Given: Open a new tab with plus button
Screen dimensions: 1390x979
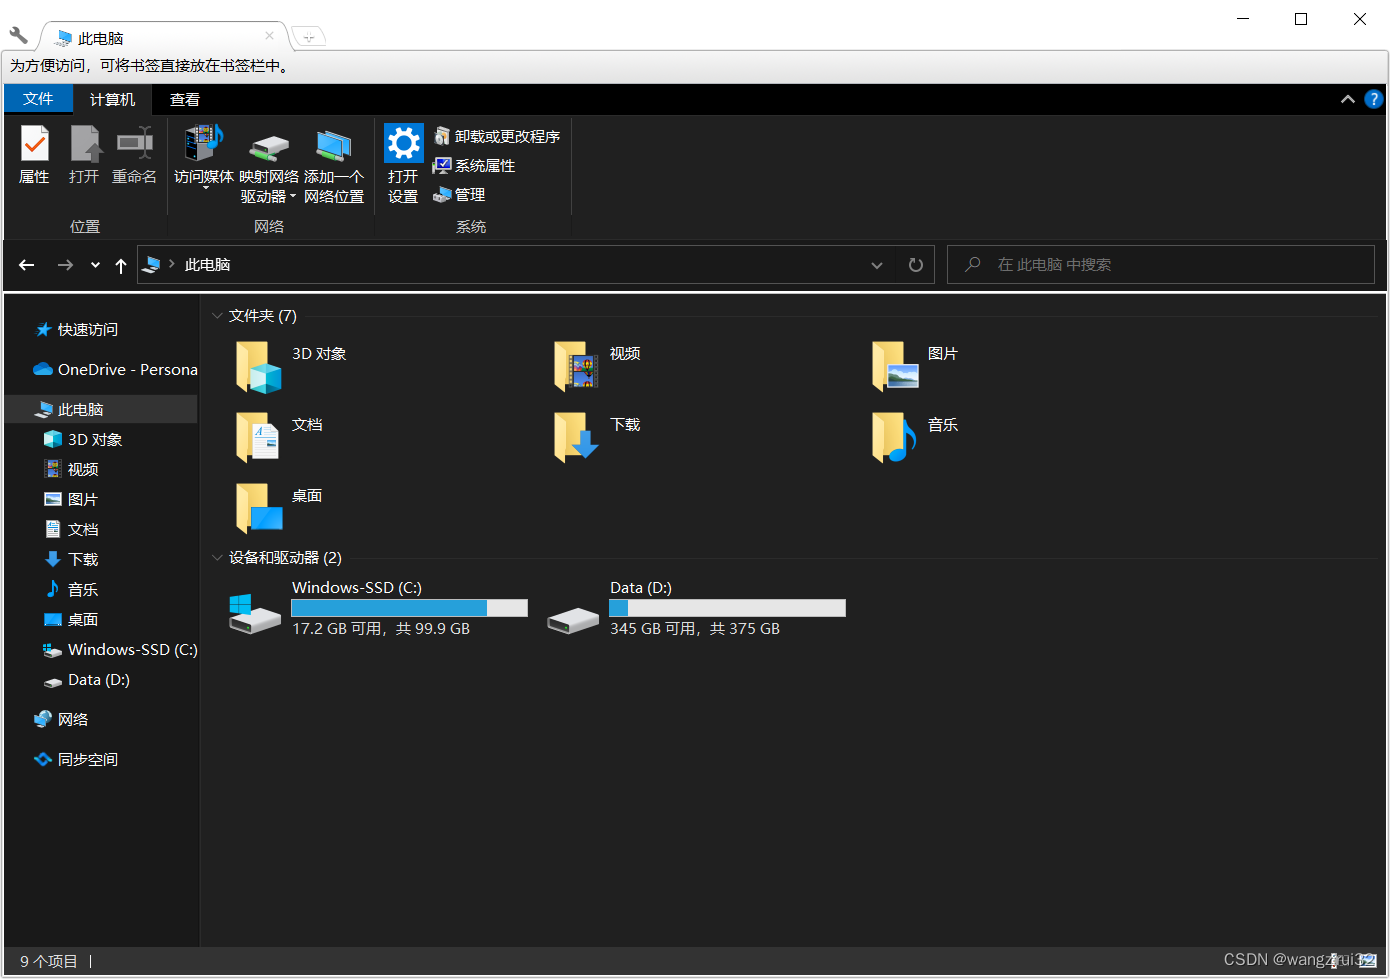Looking at the screenshot, I should tap(309, 38).
